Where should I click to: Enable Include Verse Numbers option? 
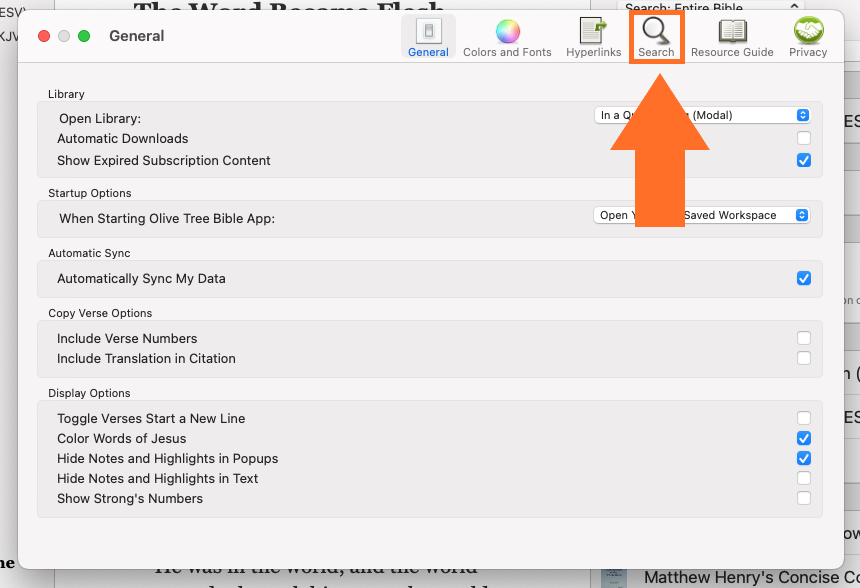[803, 339]
